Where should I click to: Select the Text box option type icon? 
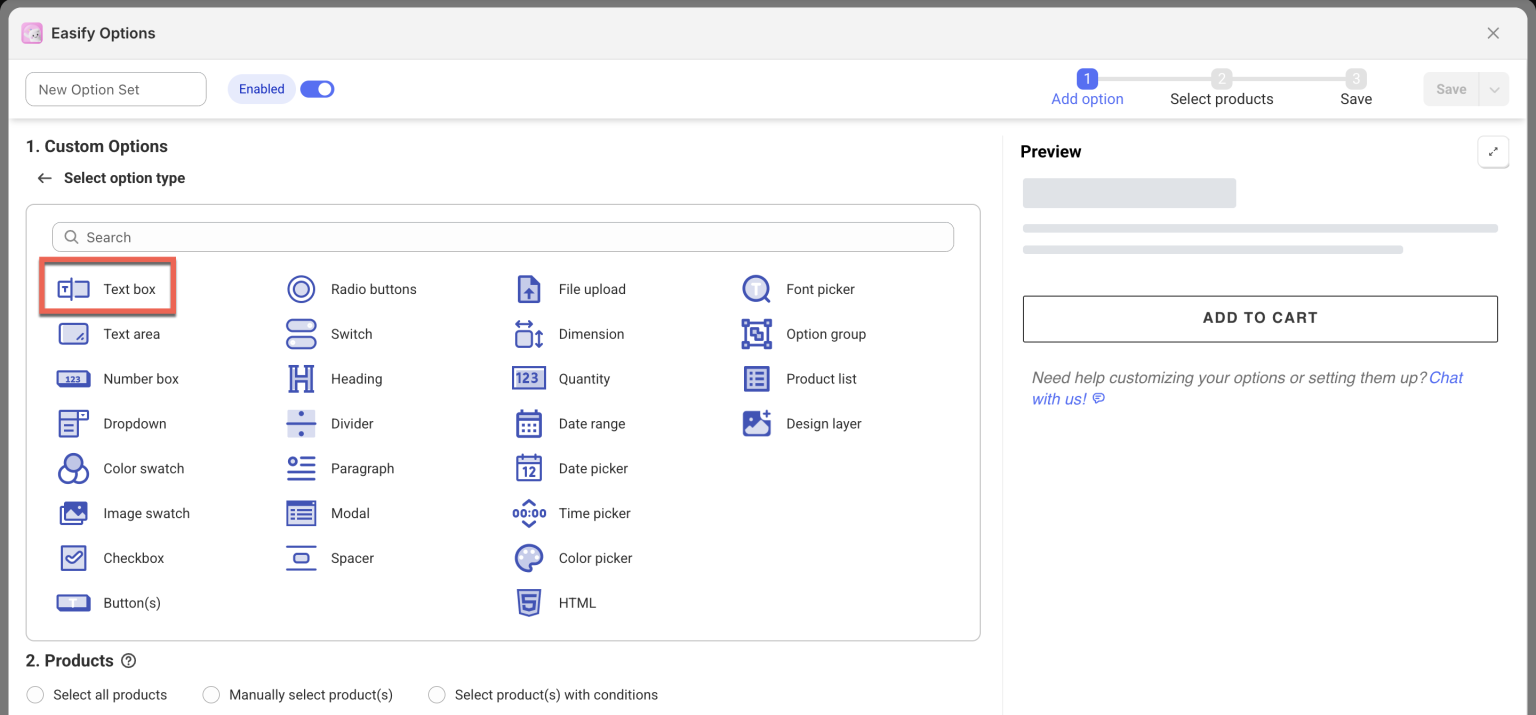73,289
